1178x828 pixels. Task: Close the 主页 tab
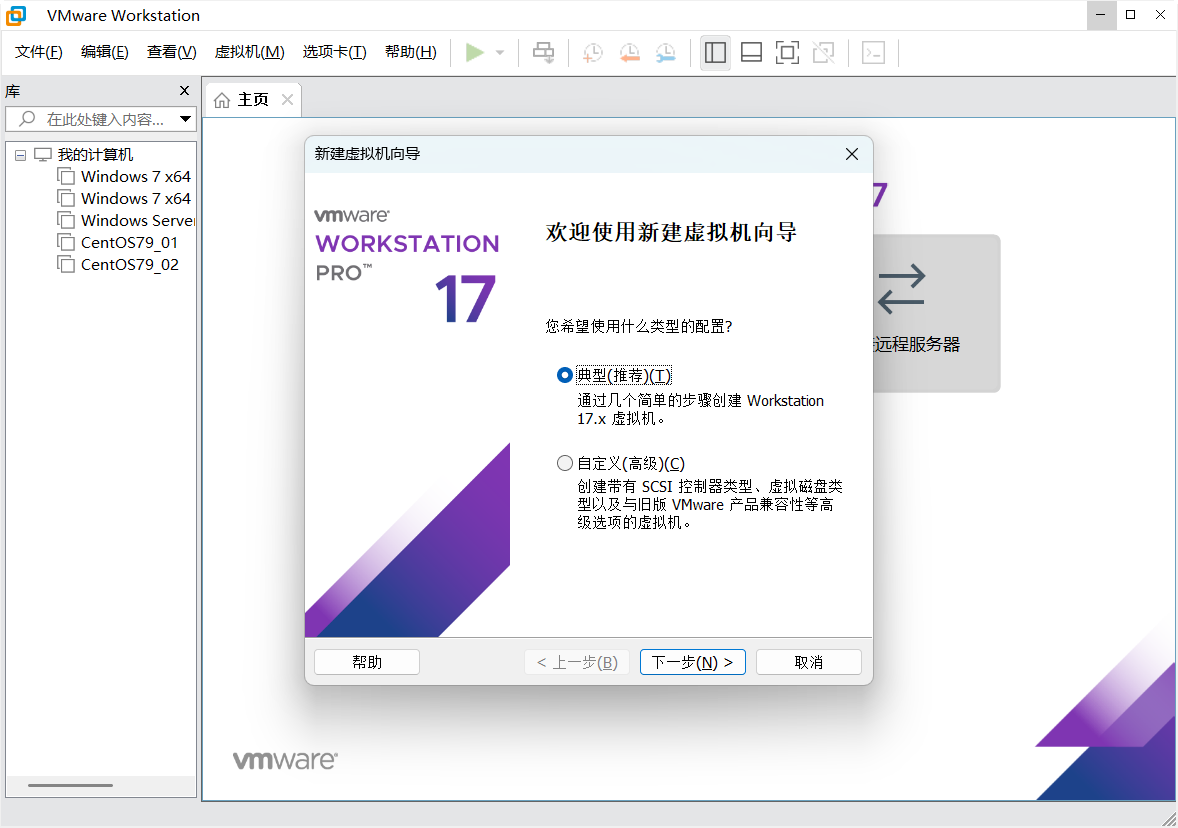coord(287,99)
